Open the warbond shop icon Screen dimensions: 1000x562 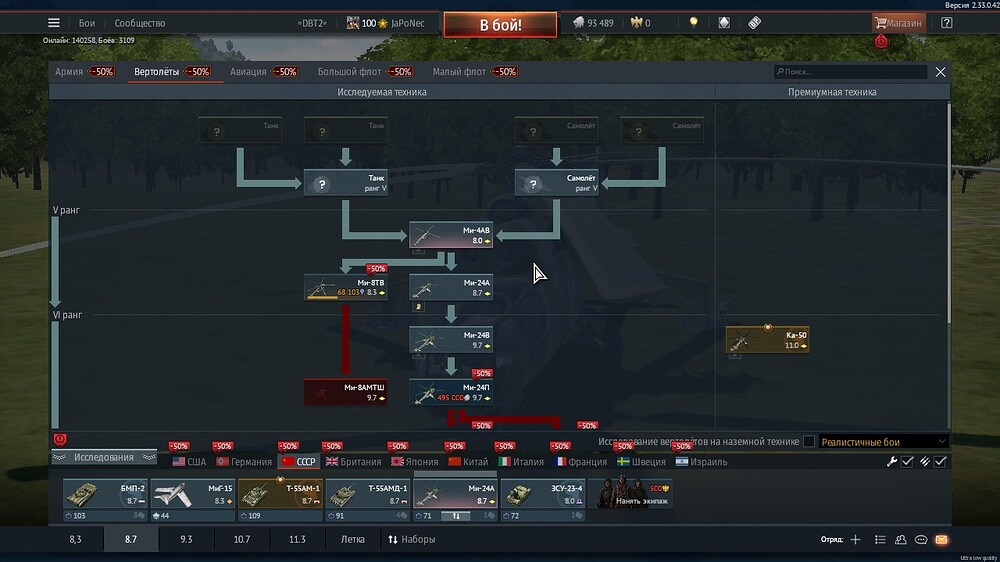(724, 23)
